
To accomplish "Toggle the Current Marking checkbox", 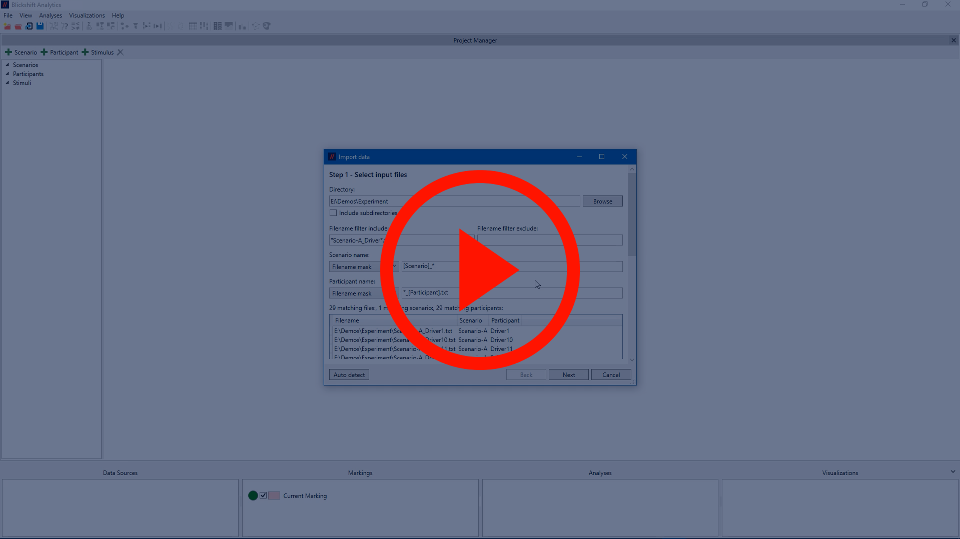I will [x=263, y=496].
